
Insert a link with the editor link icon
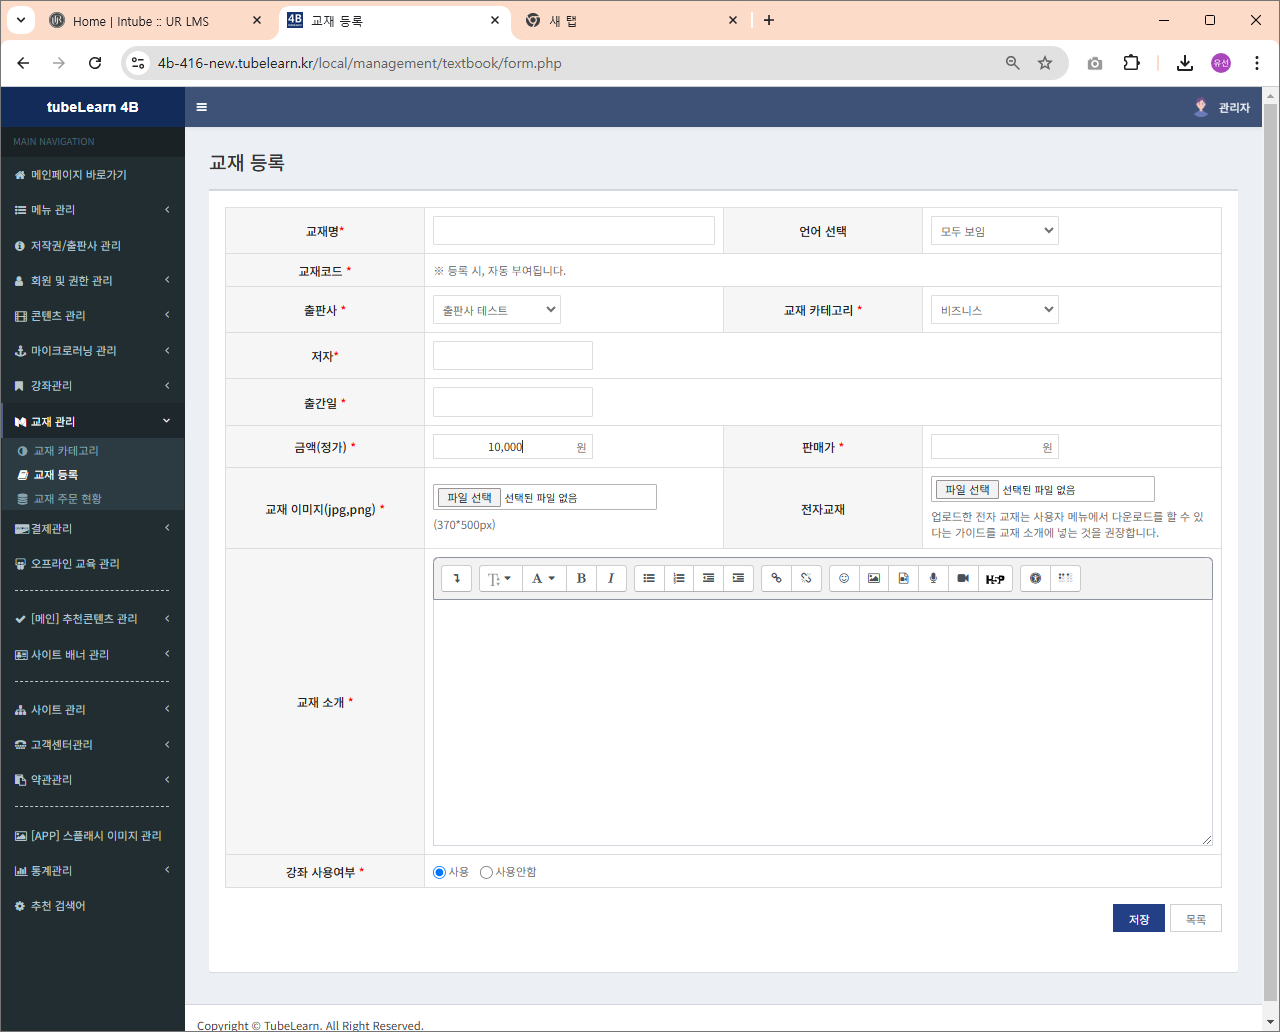pyautogui.click(x=776, y=578)
